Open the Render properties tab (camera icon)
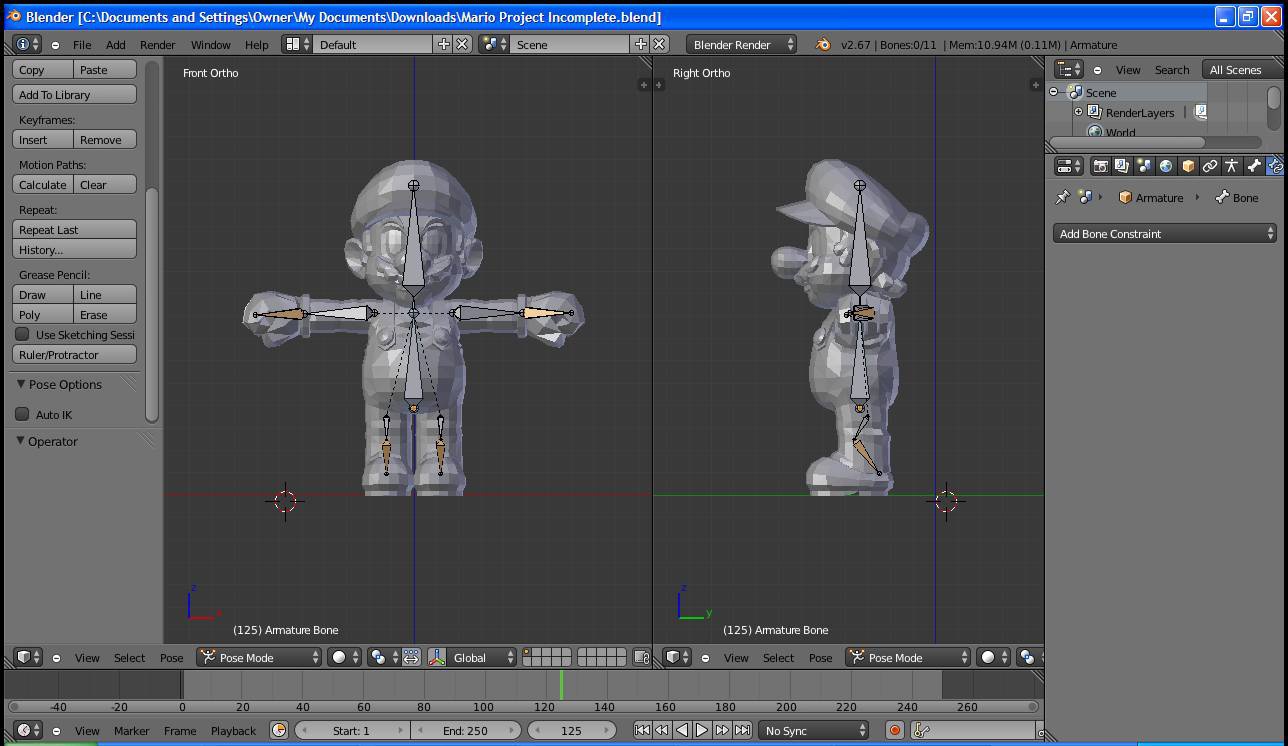The image size is (1288, 746). pyautogui.click(x=1100, y=166)
